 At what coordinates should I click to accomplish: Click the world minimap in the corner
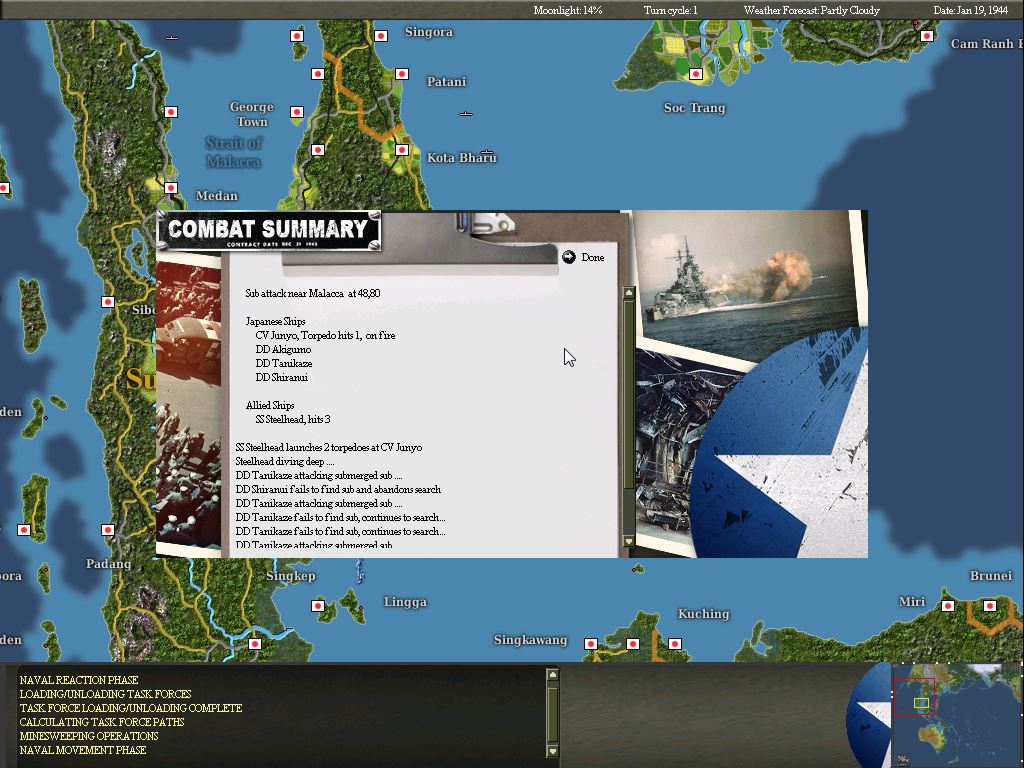click(957, 715)
